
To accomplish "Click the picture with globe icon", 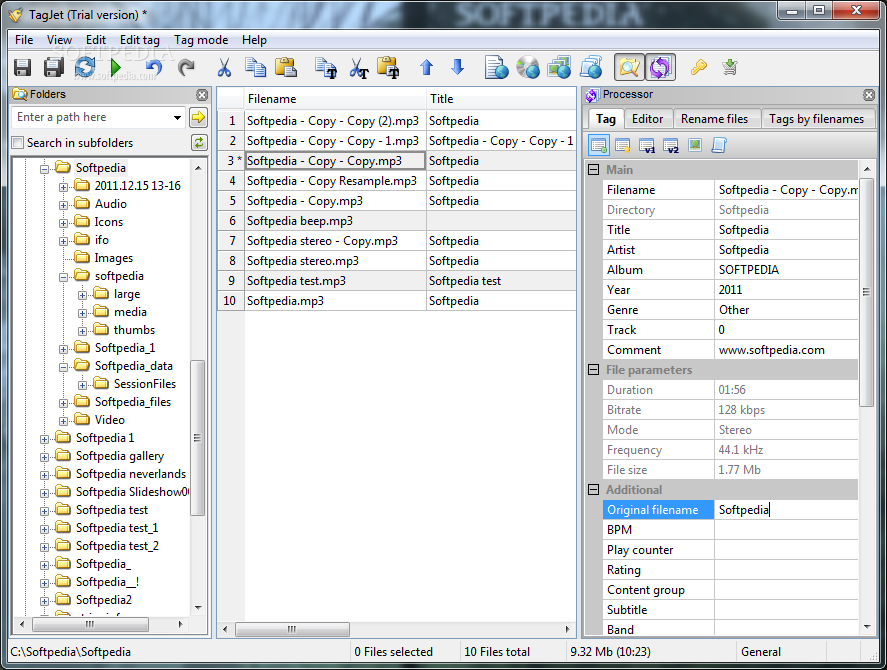I will click(x=559, y=67).
